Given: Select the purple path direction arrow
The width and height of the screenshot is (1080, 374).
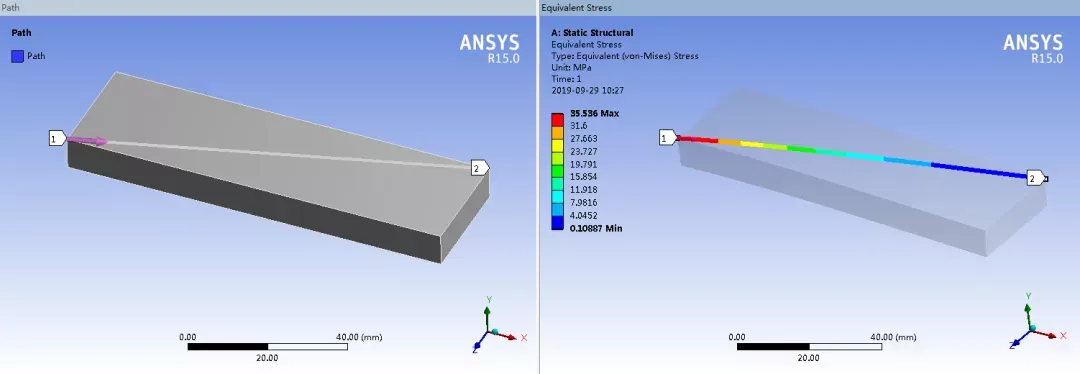Looking at the screenshot, I should (88, 141).
